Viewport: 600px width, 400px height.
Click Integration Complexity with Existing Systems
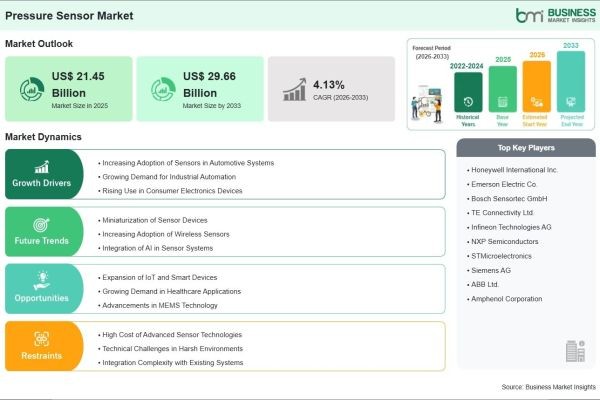click(171, 362)
